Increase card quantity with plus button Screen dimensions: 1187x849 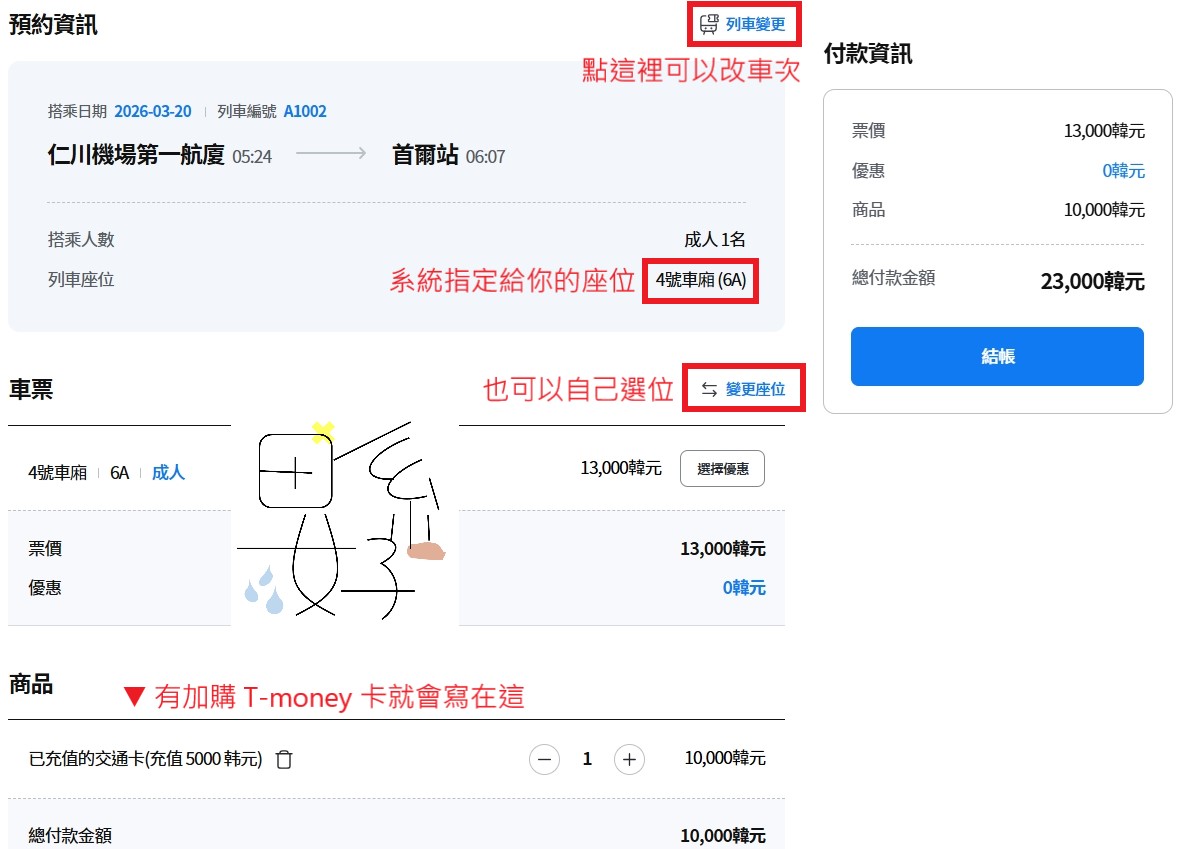pos(628,760)
